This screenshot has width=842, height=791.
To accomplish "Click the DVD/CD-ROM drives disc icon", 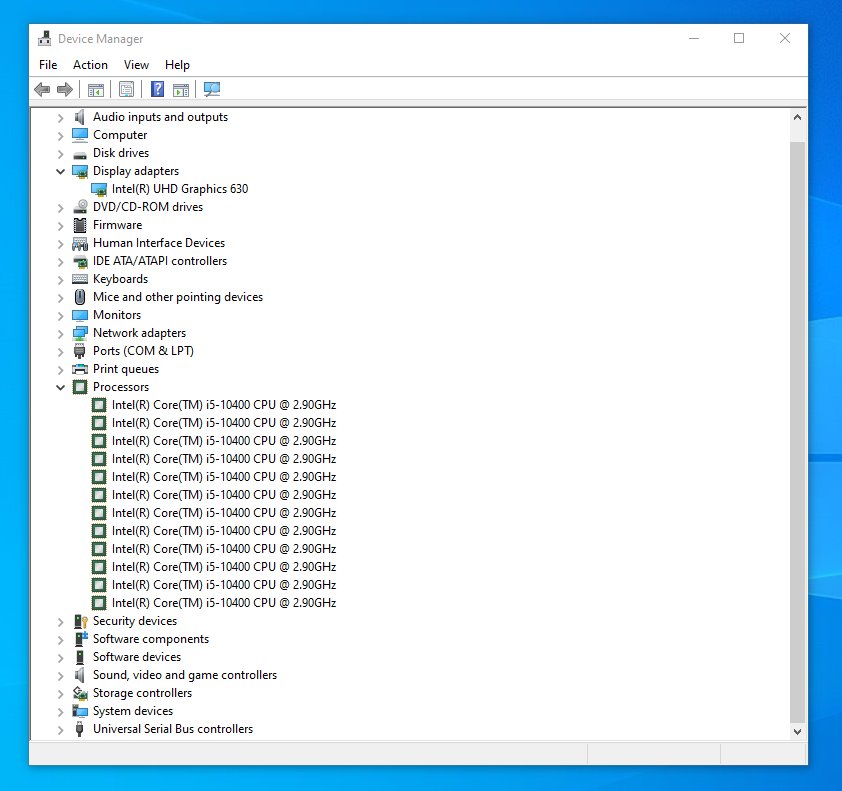I will coord(80,207).
